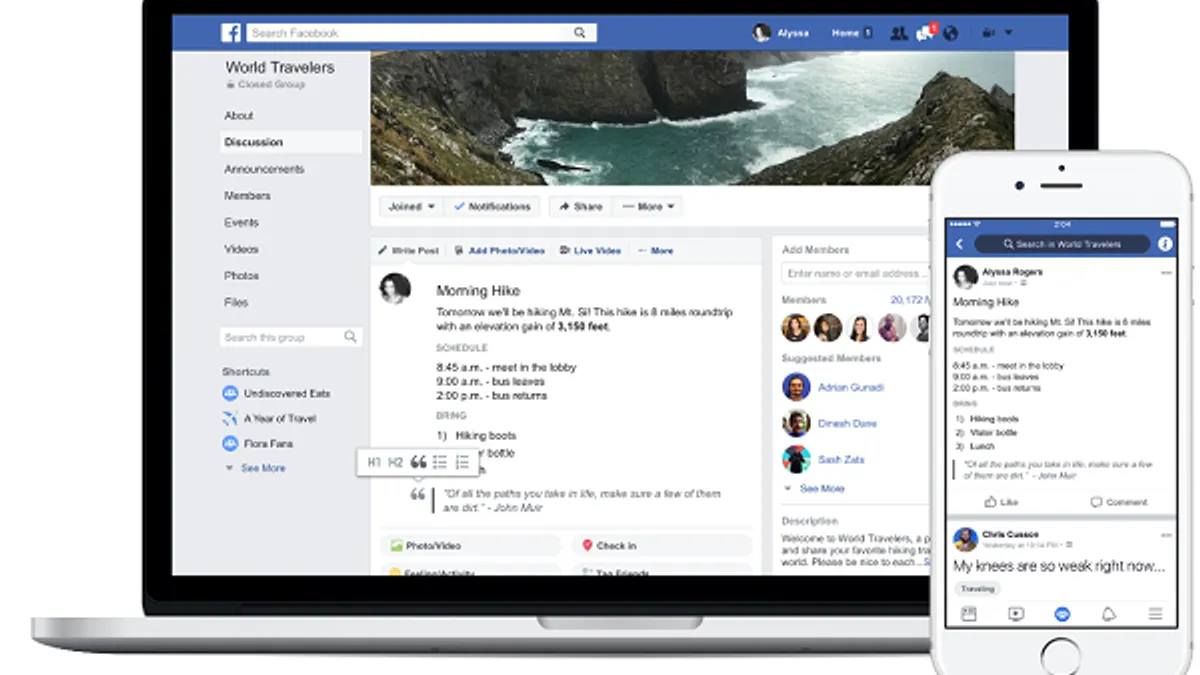1200x675 pixels.
Task: Open the More dropdown beside Share
Action: click(x=648, y=207)
